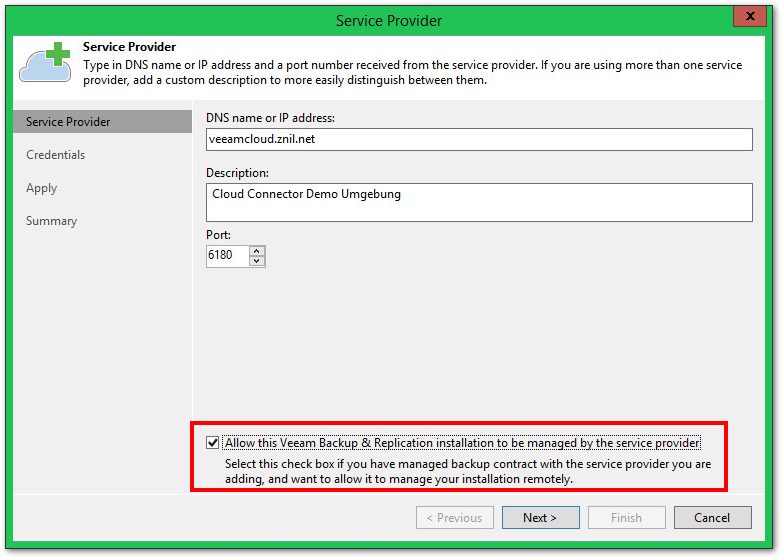Click the DNS name or IP address field

click(479, 140)
